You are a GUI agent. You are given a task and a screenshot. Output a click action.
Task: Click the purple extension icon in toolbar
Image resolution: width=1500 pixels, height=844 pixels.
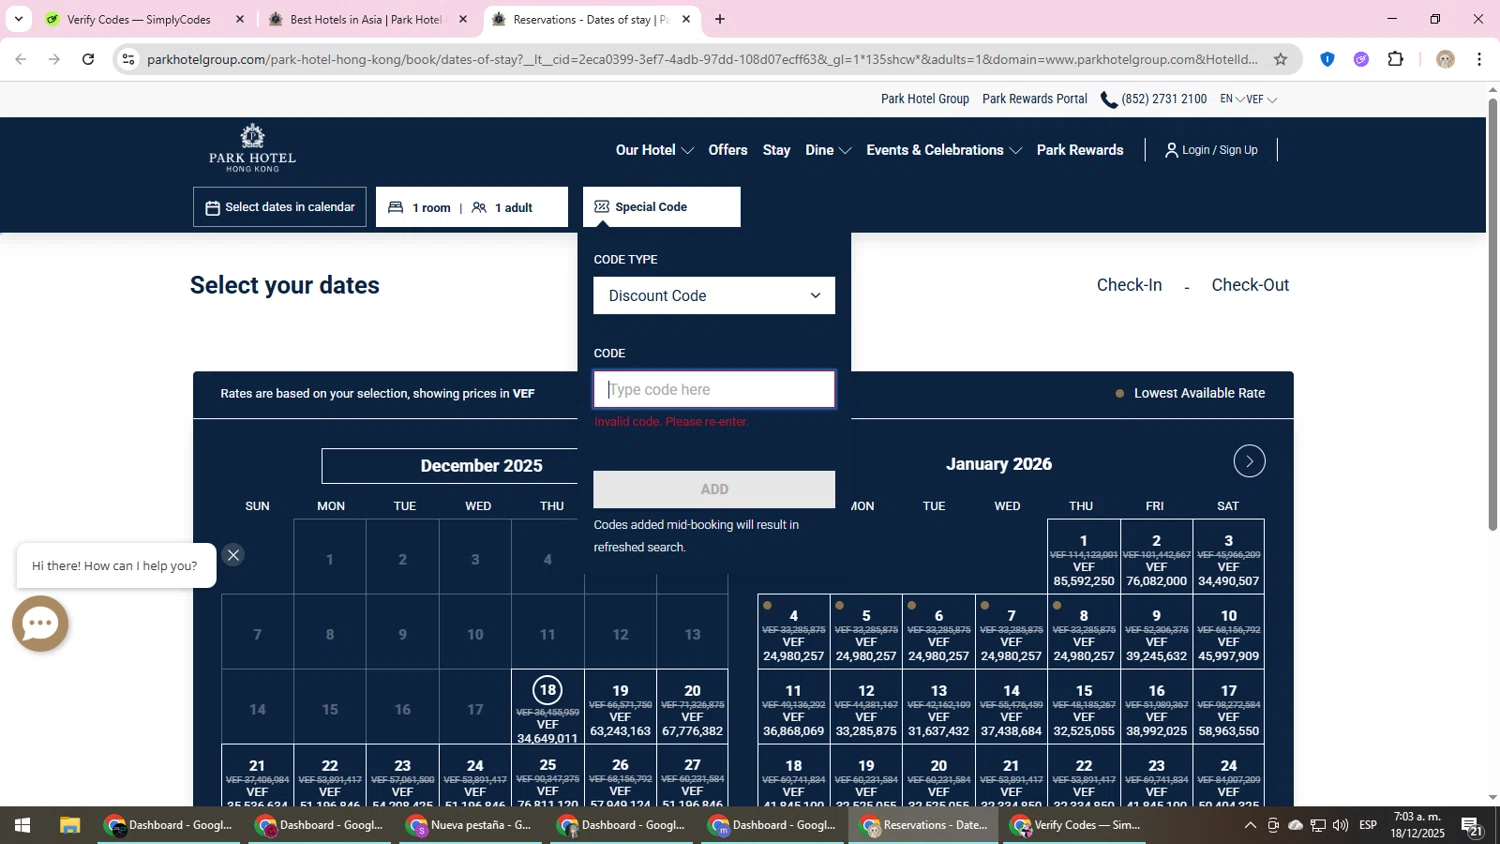1361,59
